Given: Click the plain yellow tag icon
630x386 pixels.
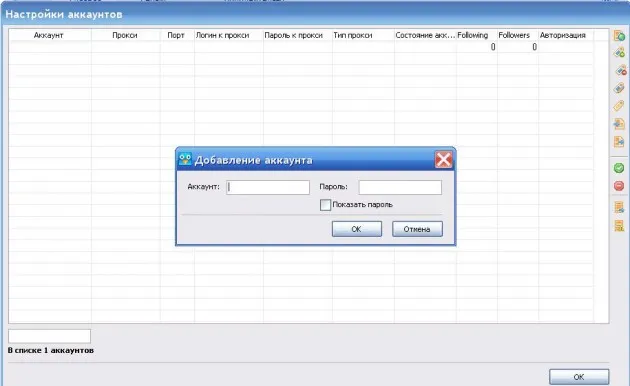Looking at the screenshot, I should 619,106.
